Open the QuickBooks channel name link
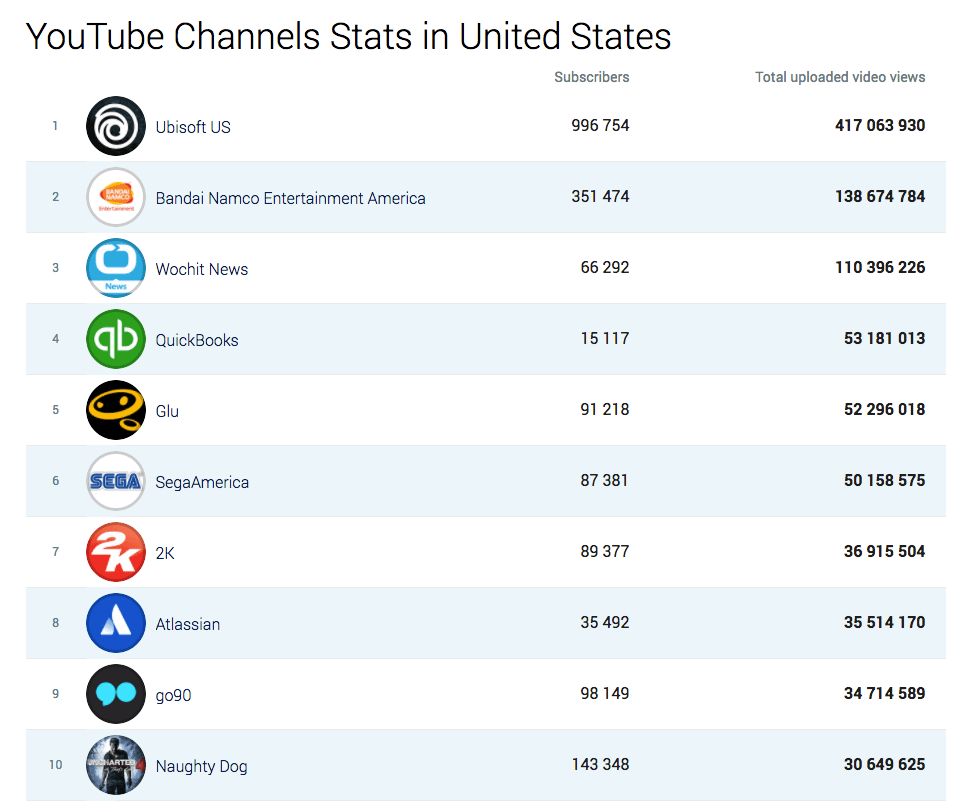Image resolution: width=975 pixels, height=808 pixels. coord(197,340)
